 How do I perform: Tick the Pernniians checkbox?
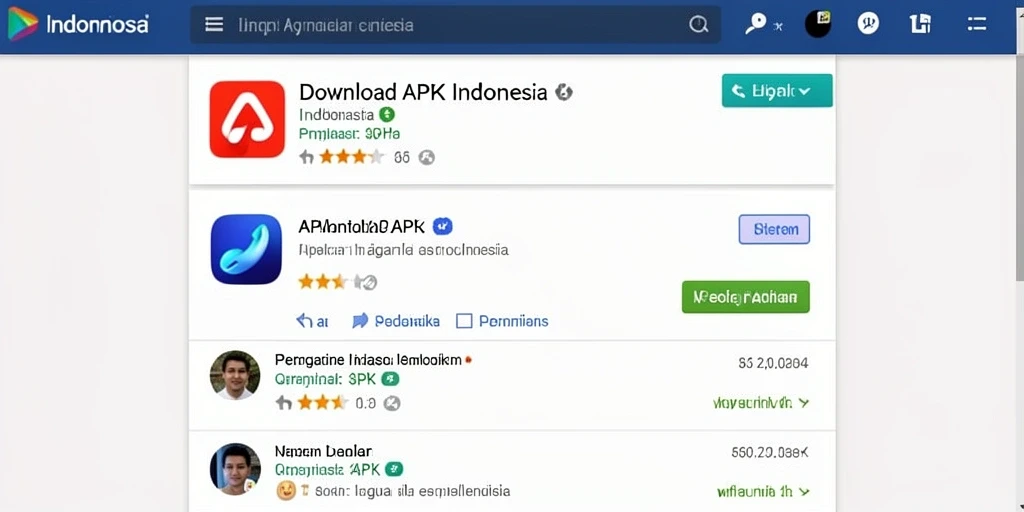(464, 321)
